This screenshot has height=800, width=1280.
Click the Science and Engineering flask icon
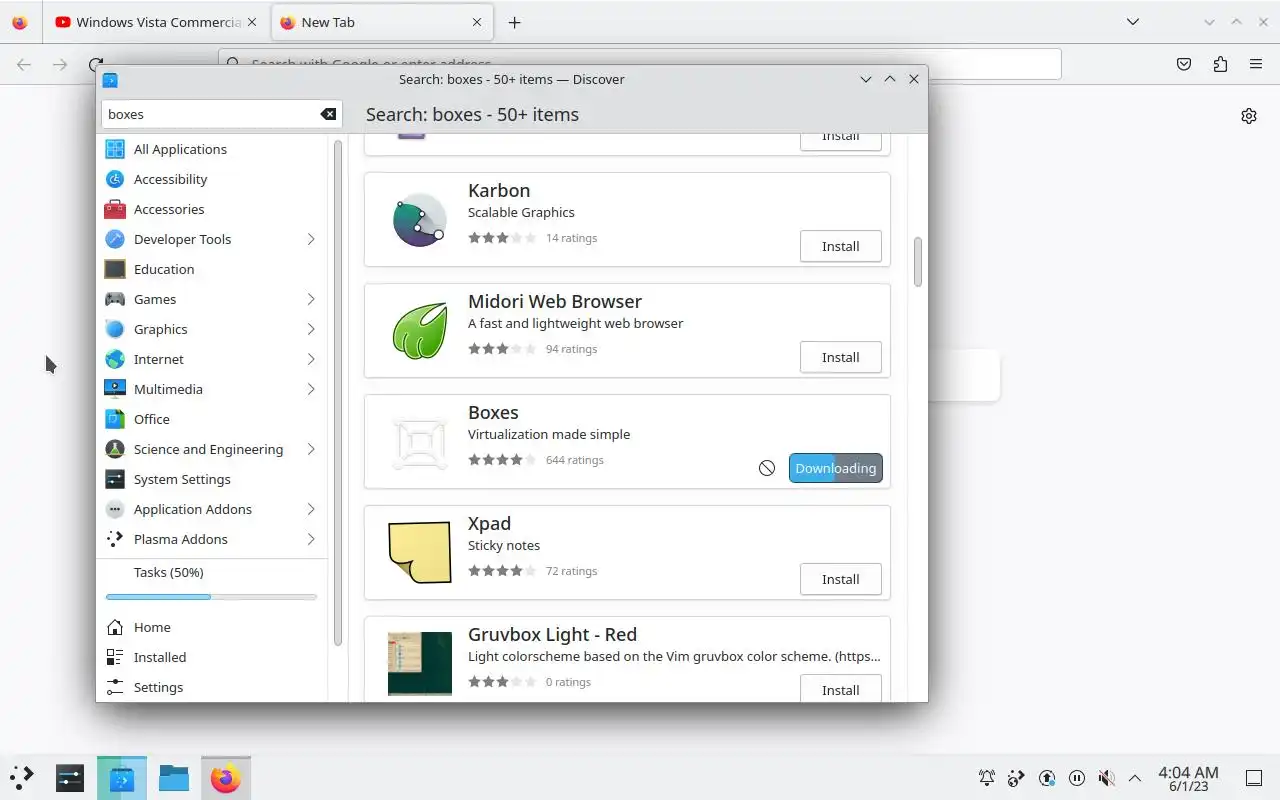click(115, 449)
